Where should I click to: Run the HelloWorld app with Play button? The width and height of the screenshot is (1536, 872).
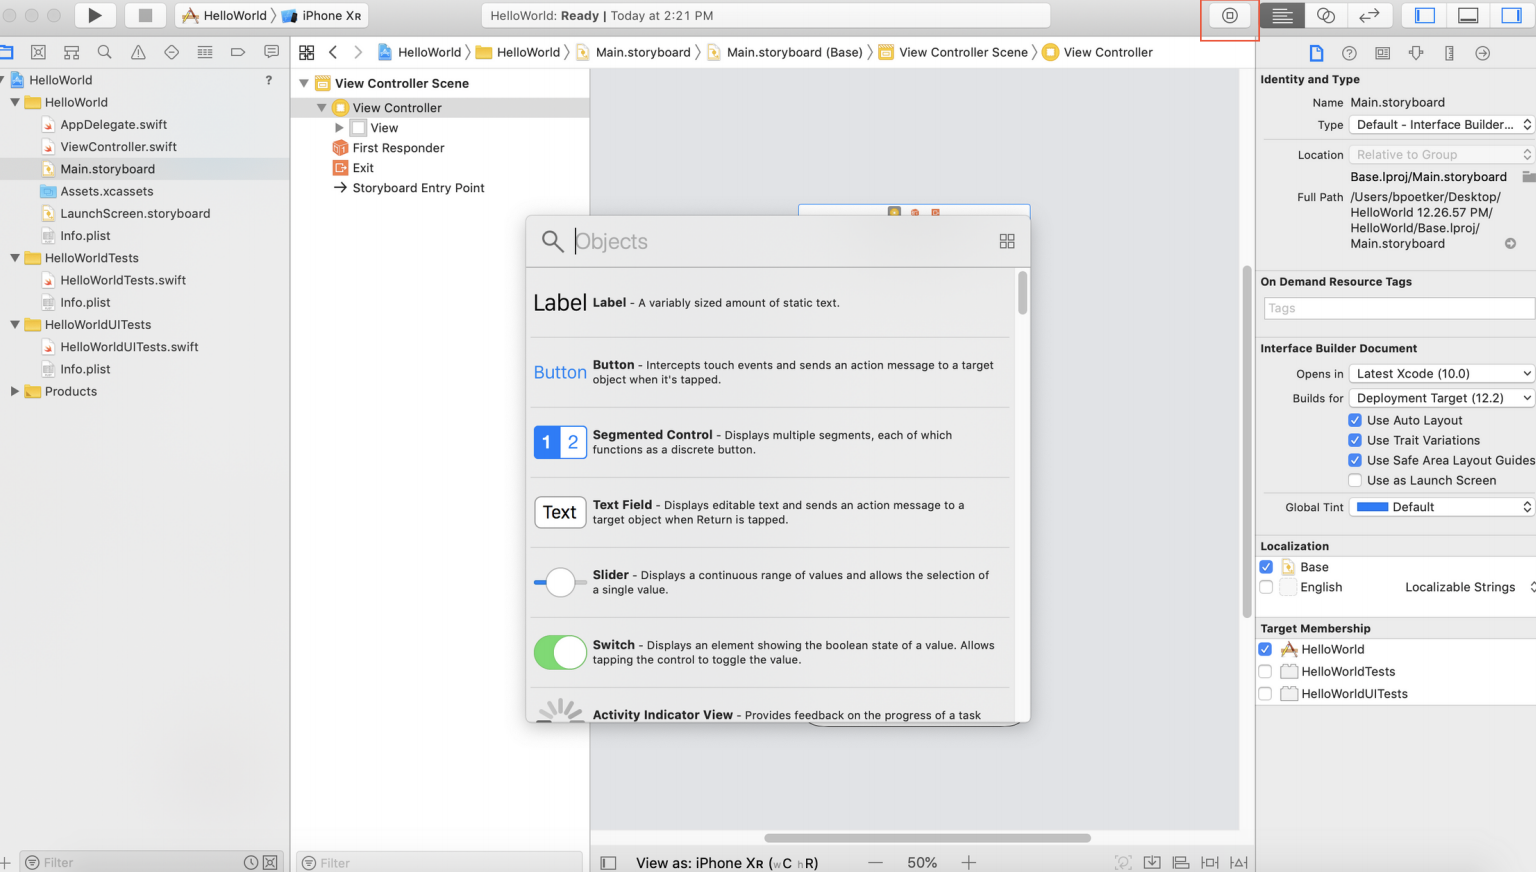coord(95,15)
